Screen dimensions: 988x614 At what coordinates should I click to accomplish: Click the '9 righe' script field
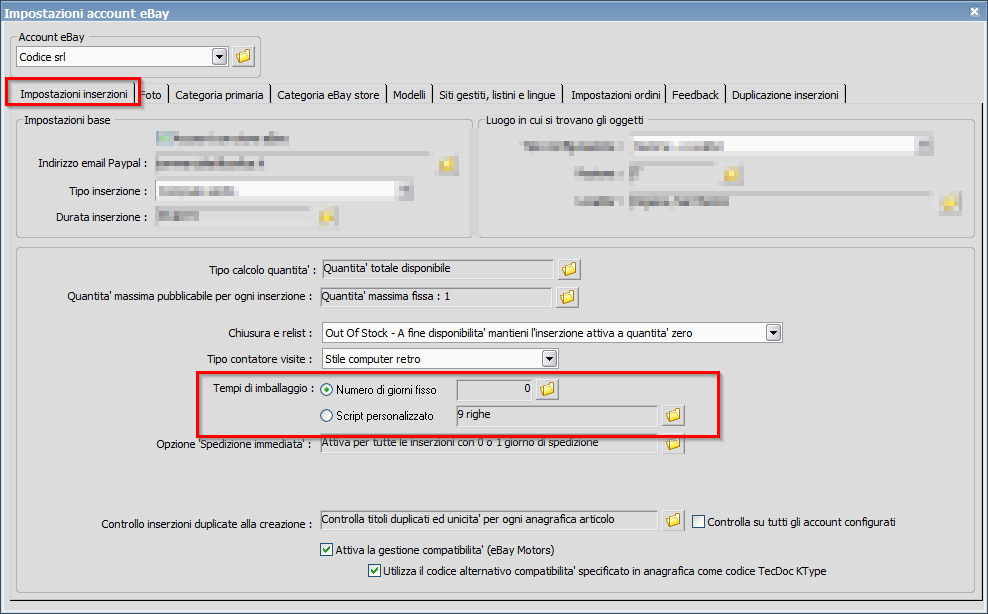point(557,415)
